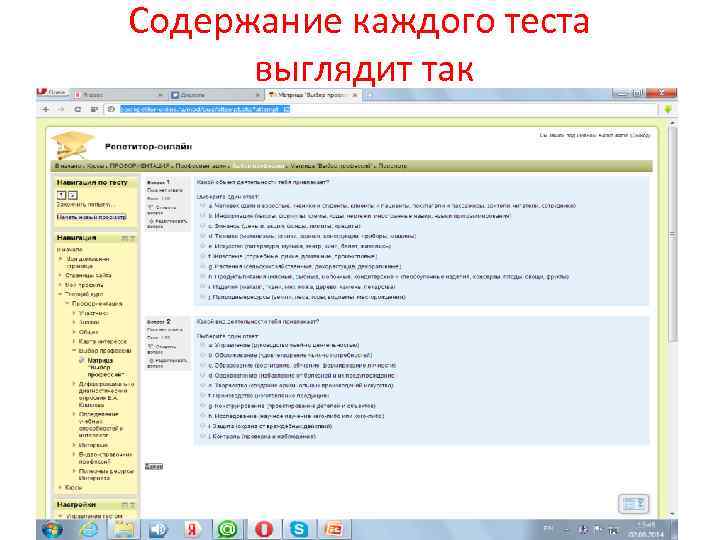Select answer a. Управление in question 2

[x=202, y=345]
